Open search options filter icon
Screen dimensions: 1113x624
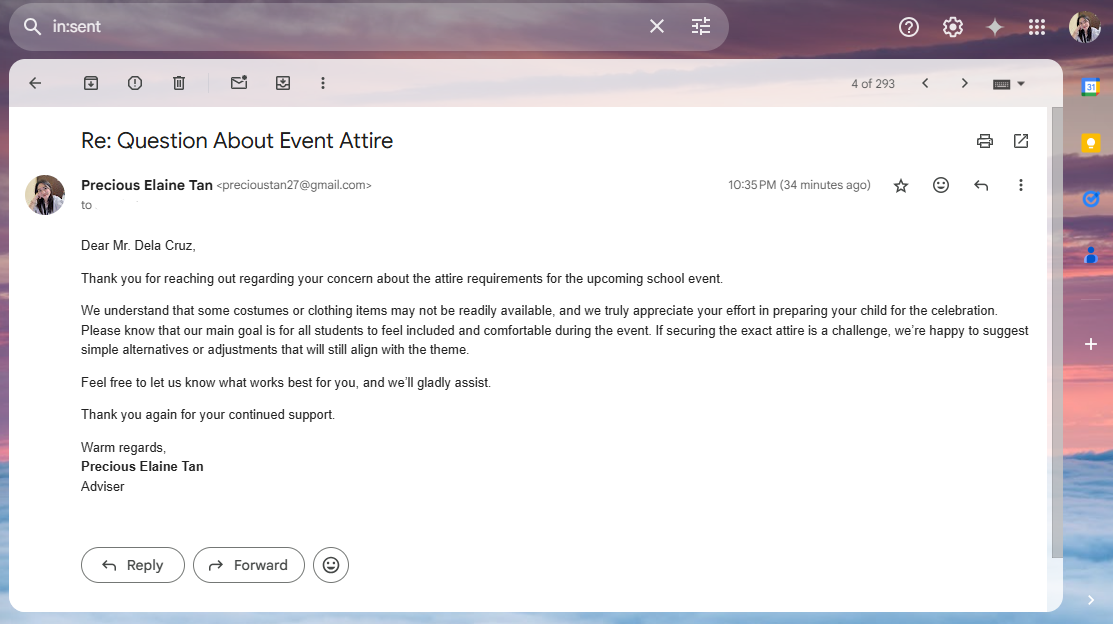(x=701, y=26)
